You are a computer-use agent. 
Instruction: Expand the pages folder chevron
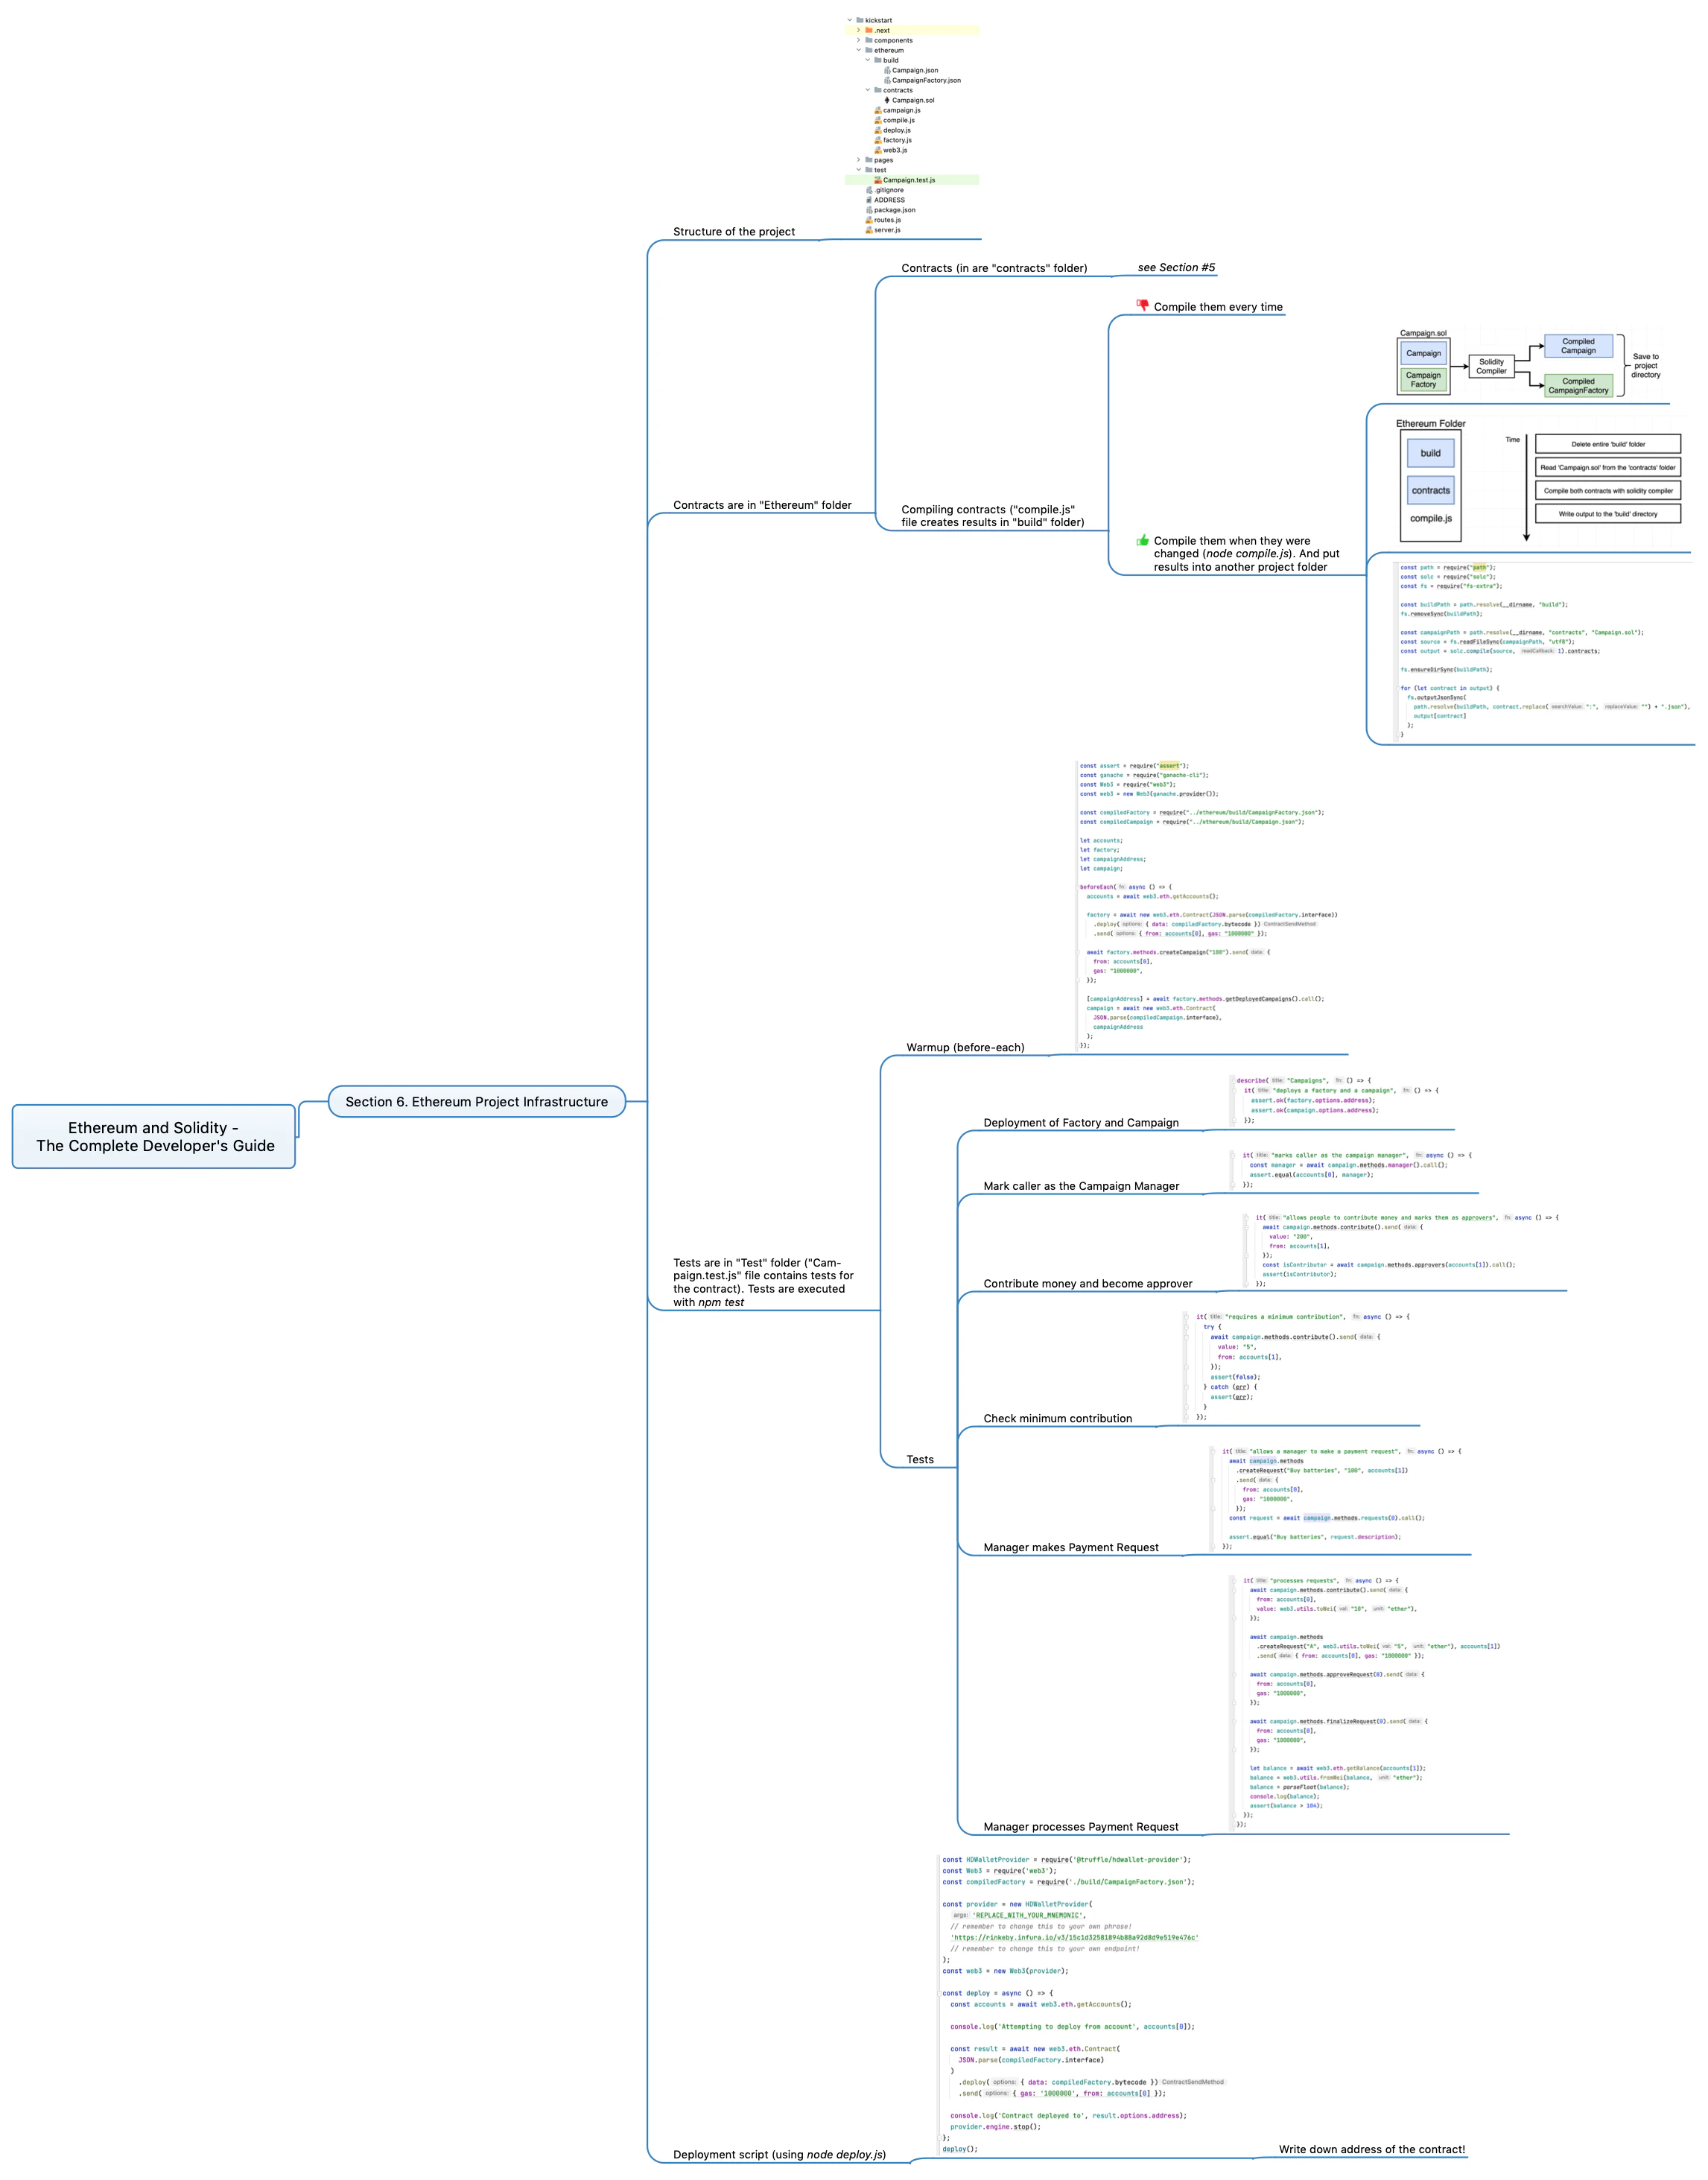coord(859,160)
